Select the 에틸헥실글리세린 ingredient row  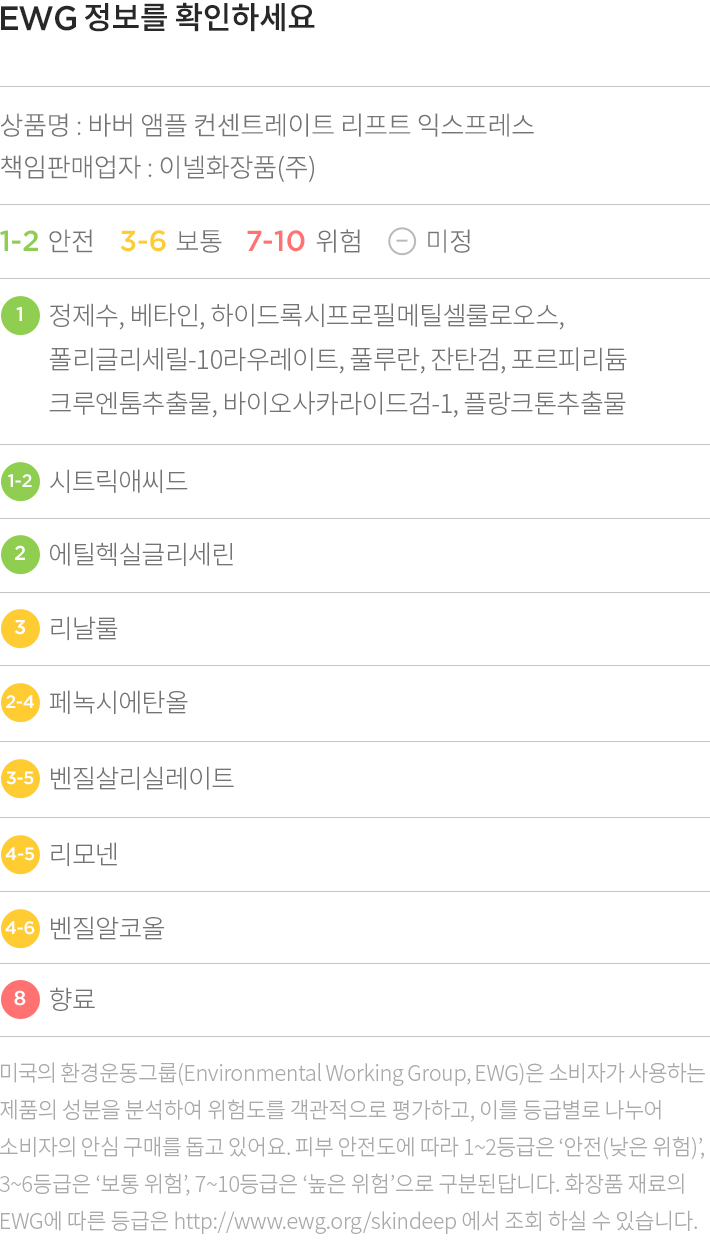(355, 554)
